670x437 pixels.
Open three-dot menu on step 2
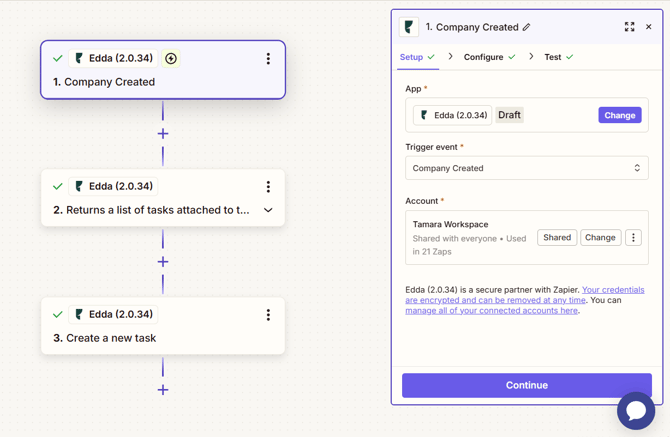tap(268, 187)
